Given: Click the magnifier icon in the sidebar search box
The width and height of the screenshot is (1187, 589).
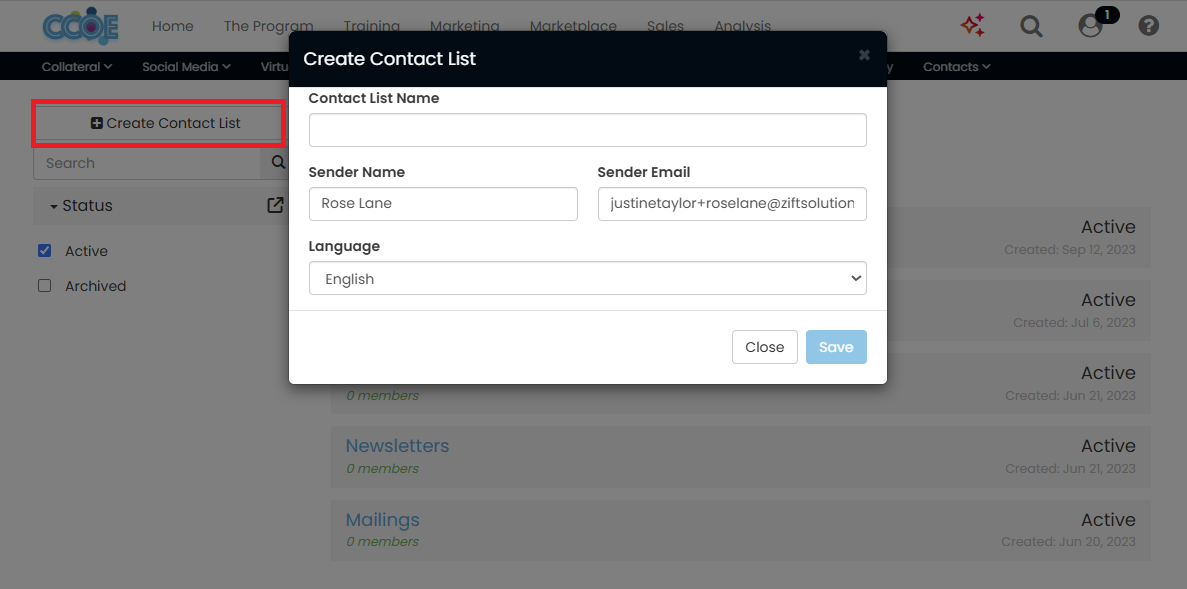Looking at the screenshot, I should click(x=277, y=162).
